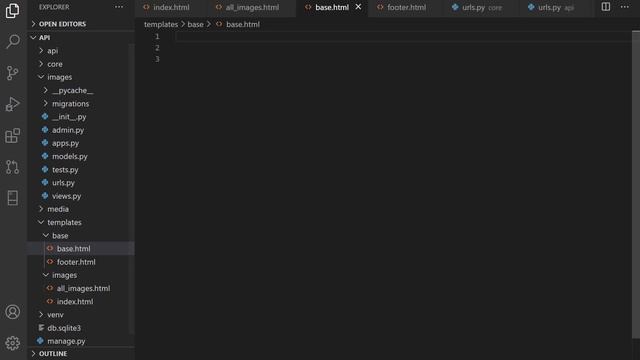Click the base breadcrumb segment
The image size is (640, 360).
[196, 24]
